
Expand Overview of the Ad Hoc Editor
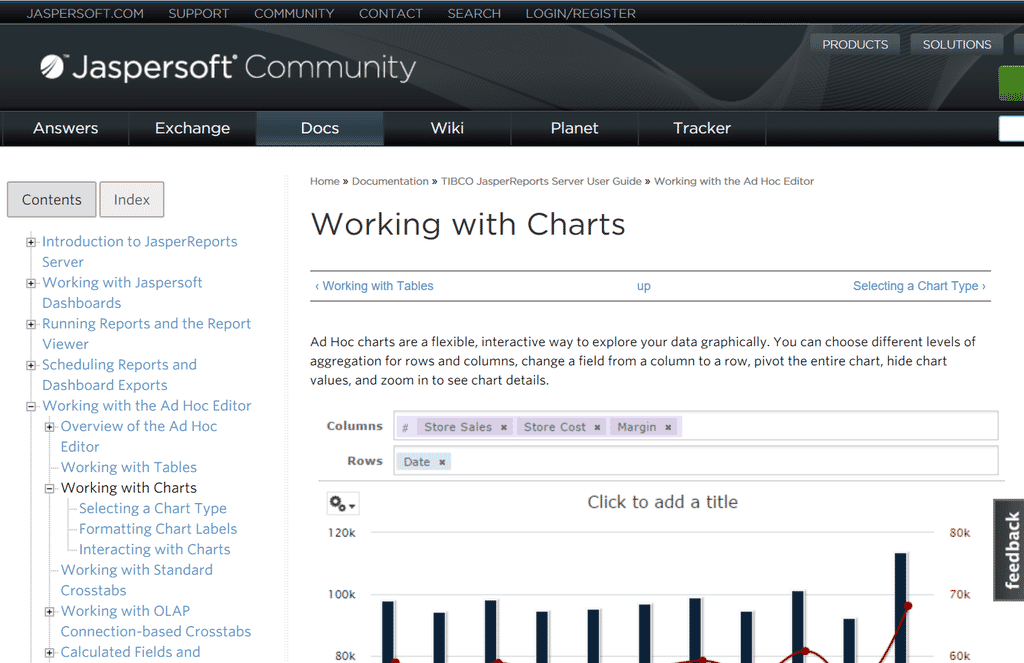click(x=49, y=427)
